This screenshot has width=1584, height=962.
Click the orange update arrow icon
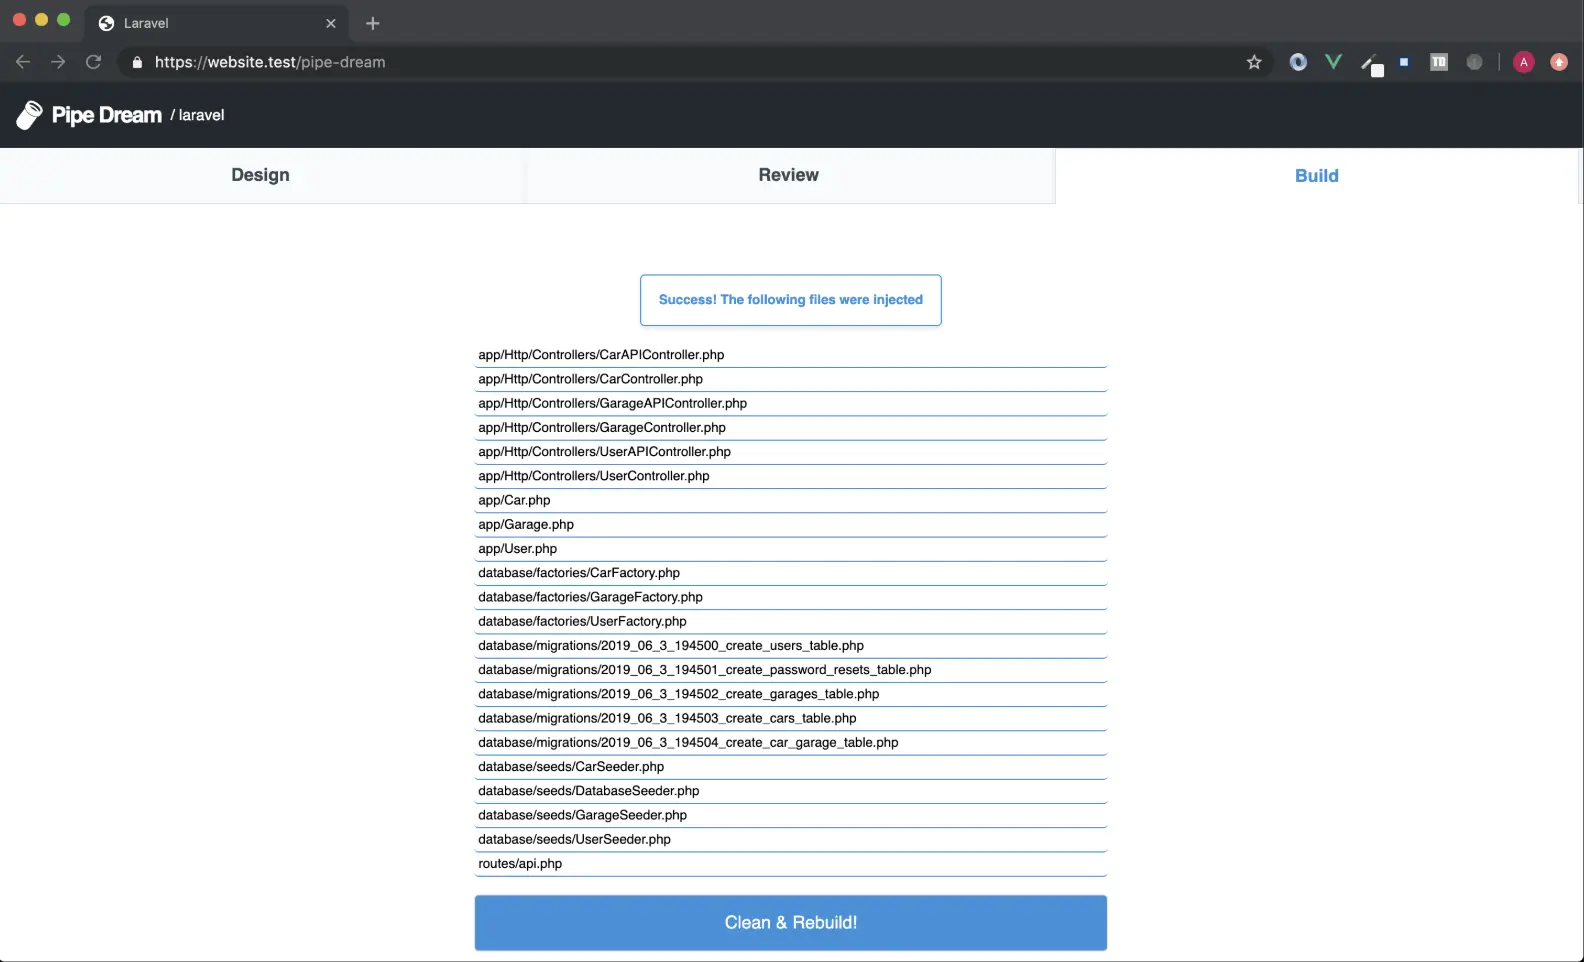tap(1559, 62)
